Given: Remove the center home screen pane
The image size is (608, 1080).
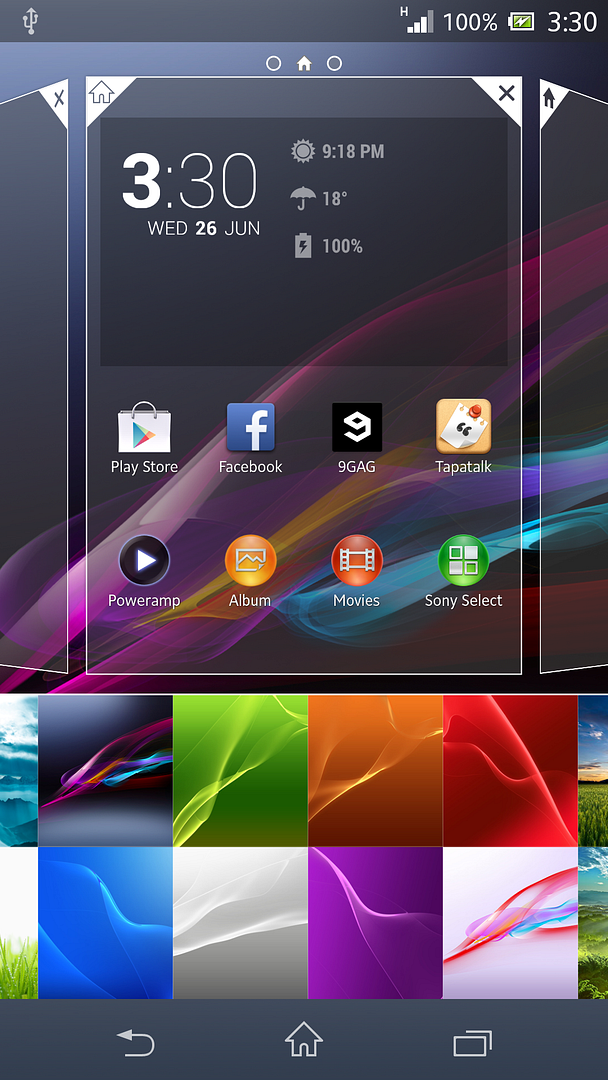Looking at the screenshot, I should 506,94.
